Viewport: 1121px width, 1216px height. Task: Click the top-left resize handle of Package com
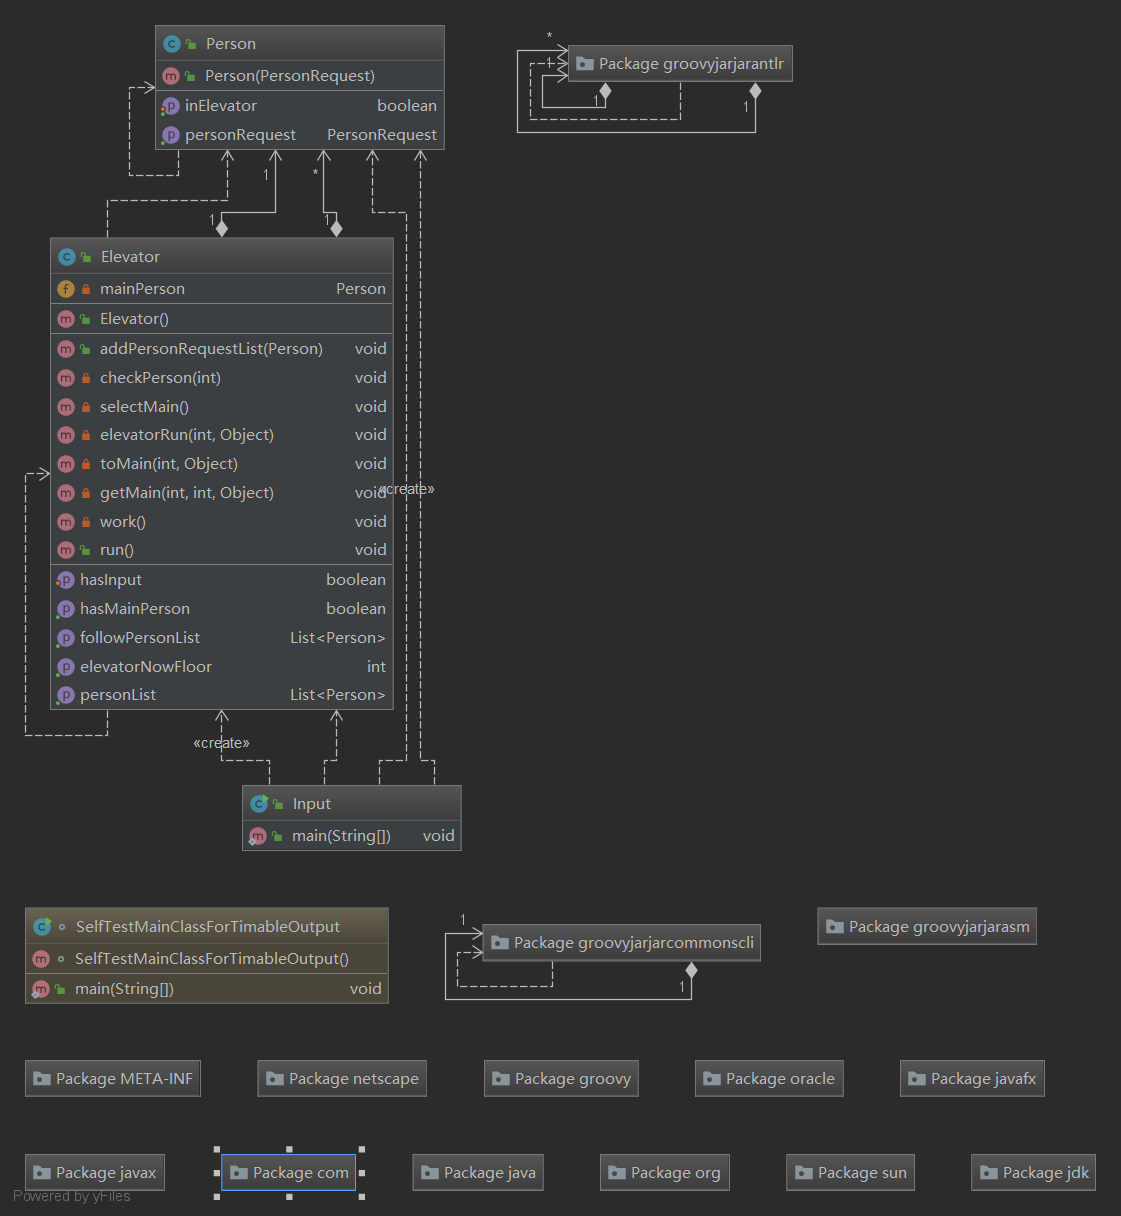[x=217, y=1150]
